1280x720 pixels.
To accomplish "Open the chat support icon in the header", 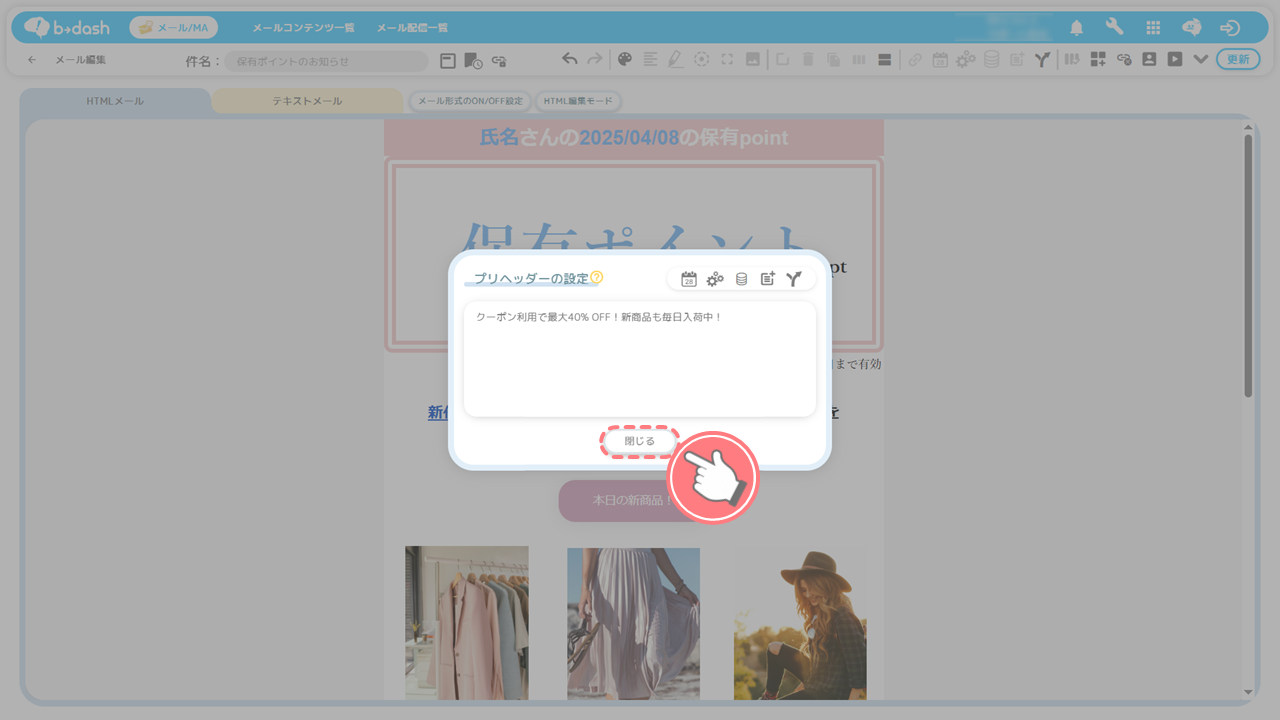I will [1191, 28].
